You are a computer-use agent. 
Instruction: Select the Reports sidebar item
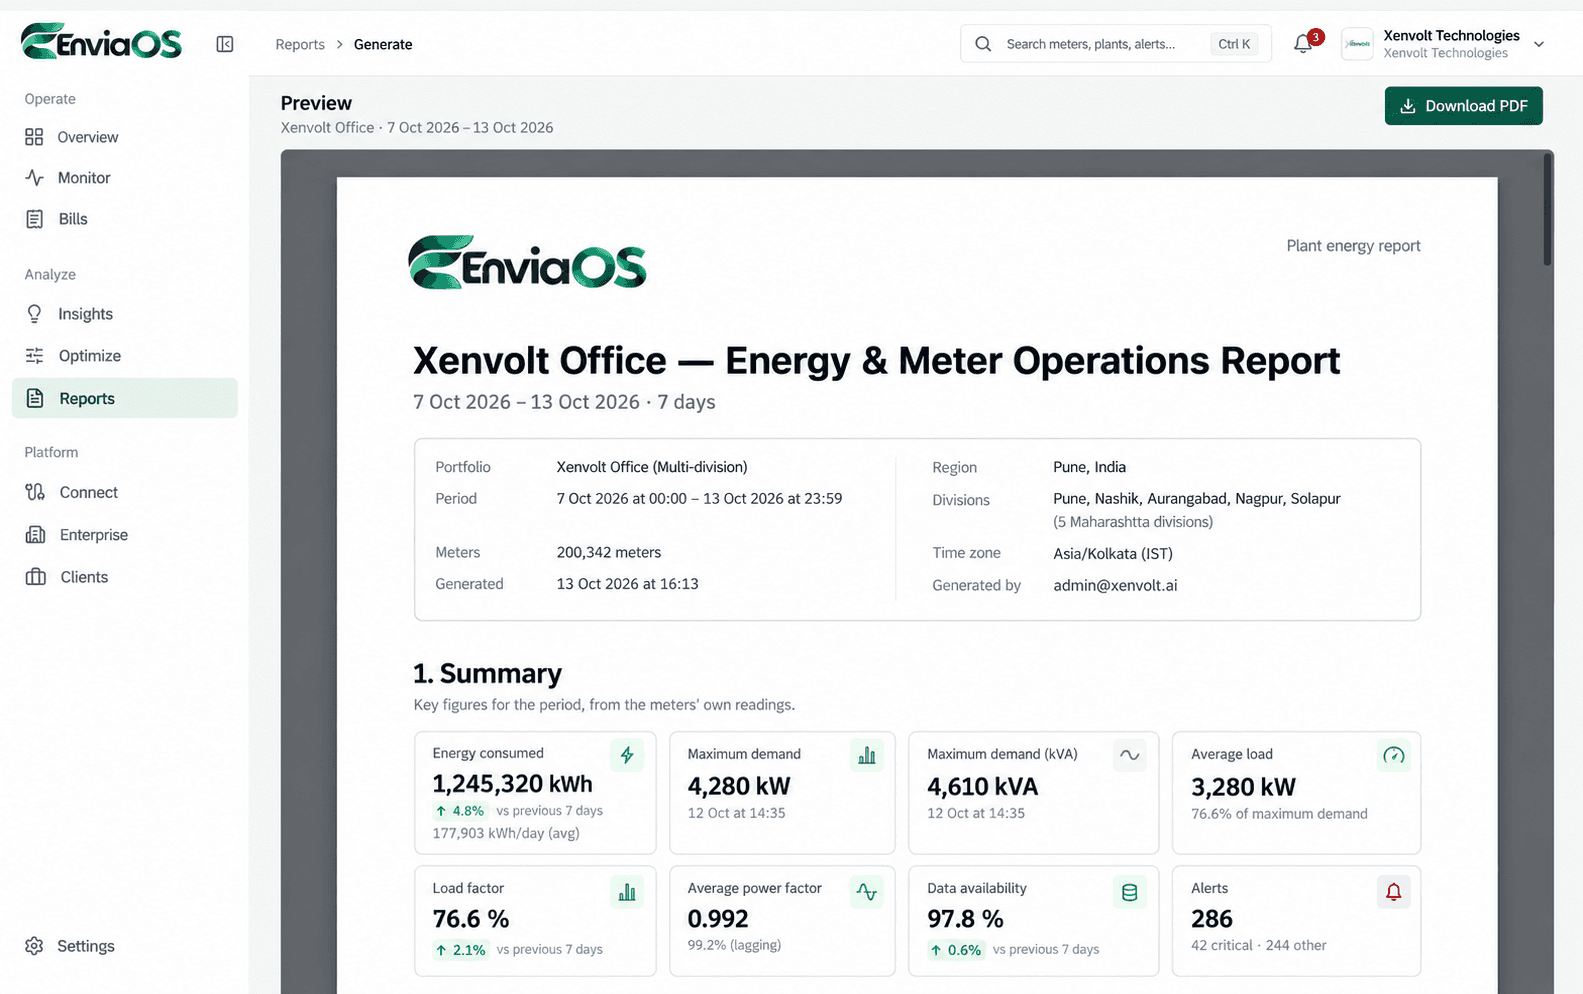(x=125, y=398)
